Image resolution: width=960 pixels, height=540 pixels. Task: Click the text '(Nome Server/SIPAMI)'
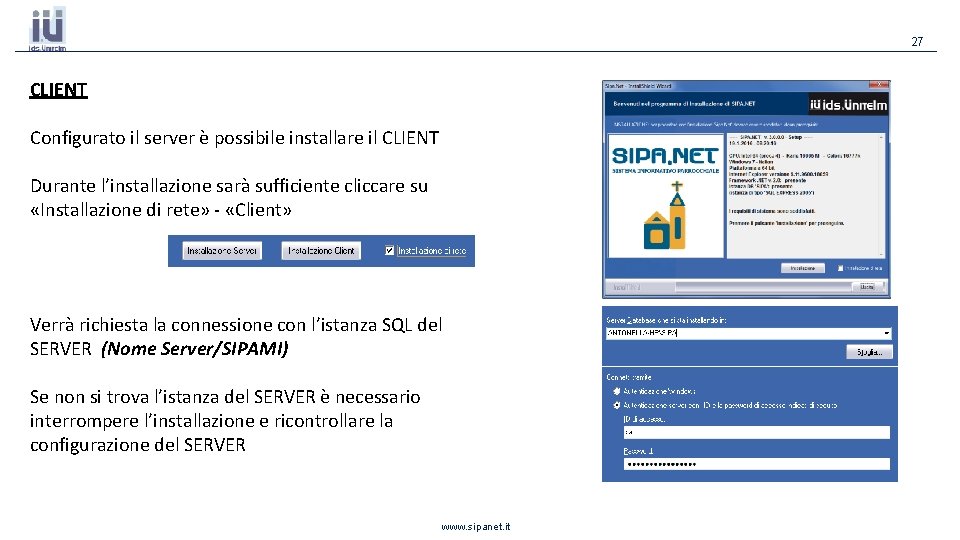point(195,349)
